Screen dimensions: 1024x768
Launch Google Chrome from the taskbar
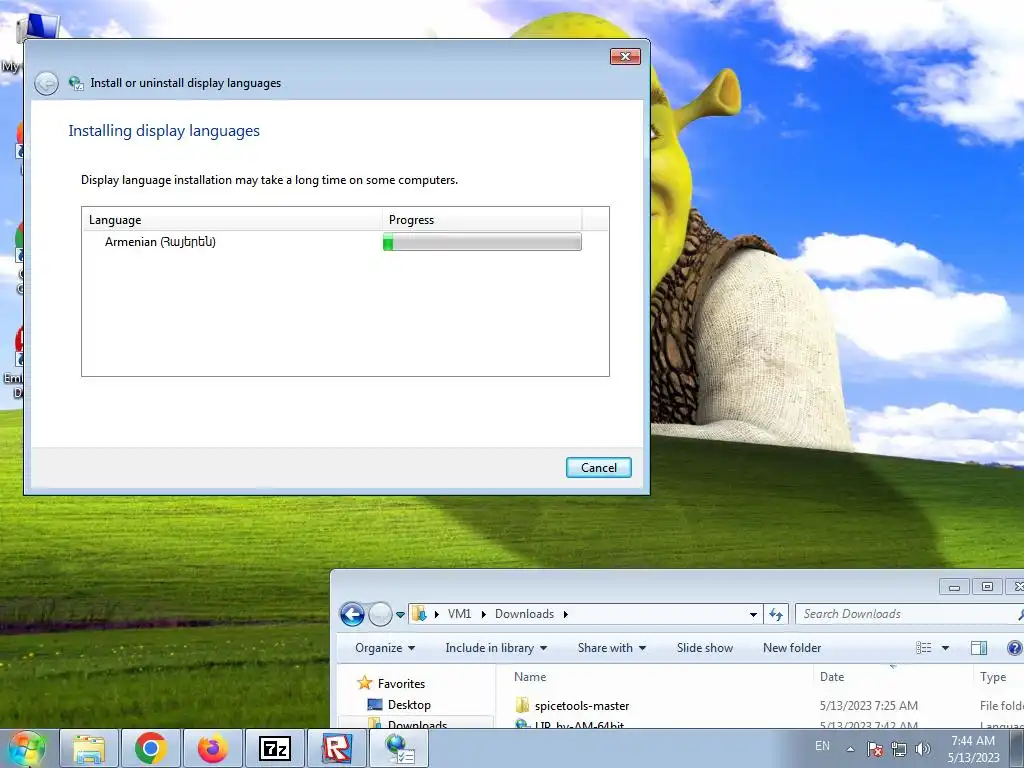pyautogui.click(x=151, y=748)
